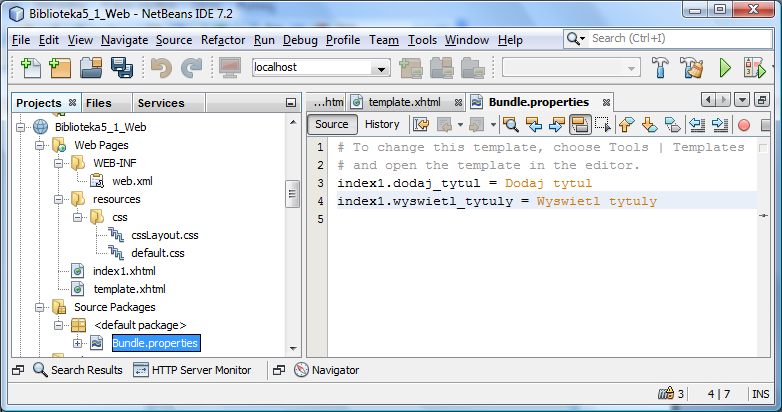Show the opened documents list dropdown
Screen dimensions: 782x412
(x=742, y=100)
